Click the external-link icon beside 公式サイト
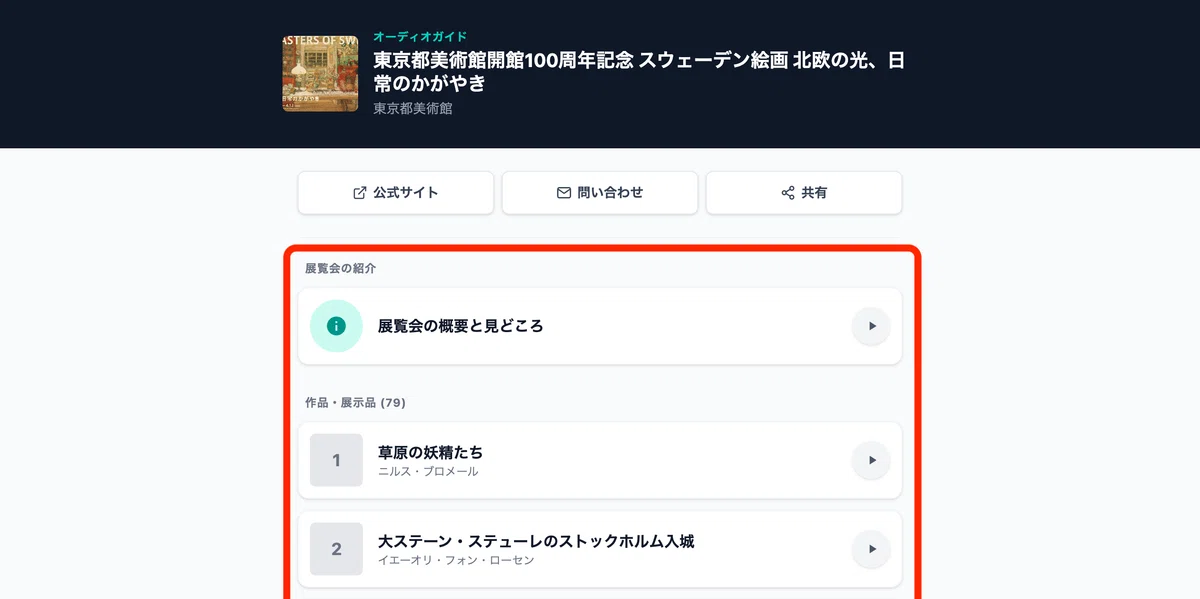The width and height of the screenshot is (1200, 599). click(360, 193)
